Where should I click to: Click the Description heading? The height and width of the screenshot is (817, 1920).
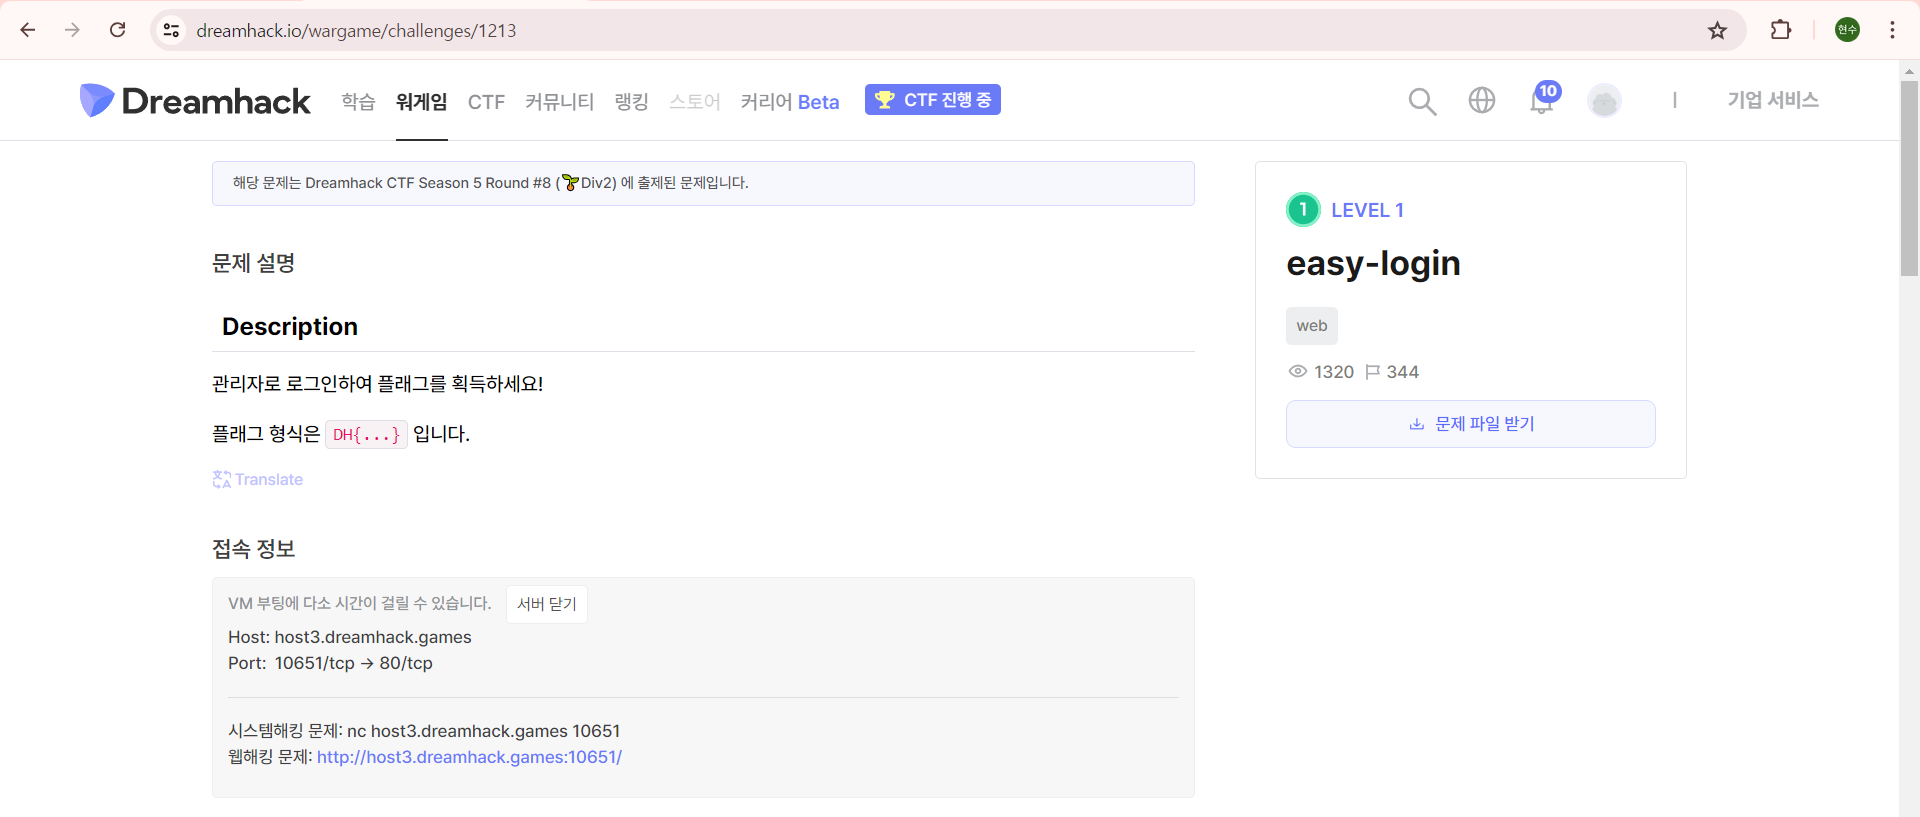point(290,327)
